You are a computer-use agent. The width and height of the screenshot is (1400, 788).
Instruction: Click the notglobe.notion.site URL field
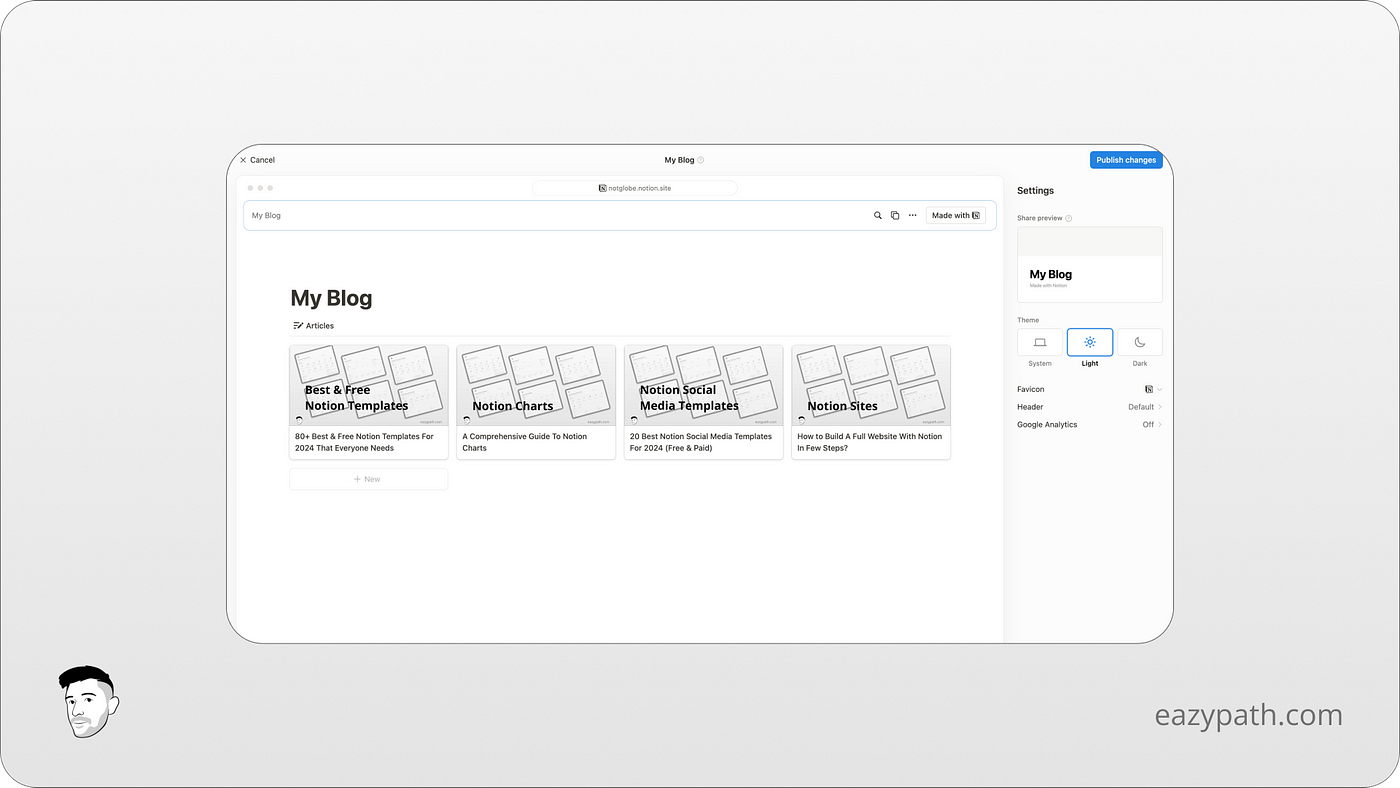[x=635, y=188]
